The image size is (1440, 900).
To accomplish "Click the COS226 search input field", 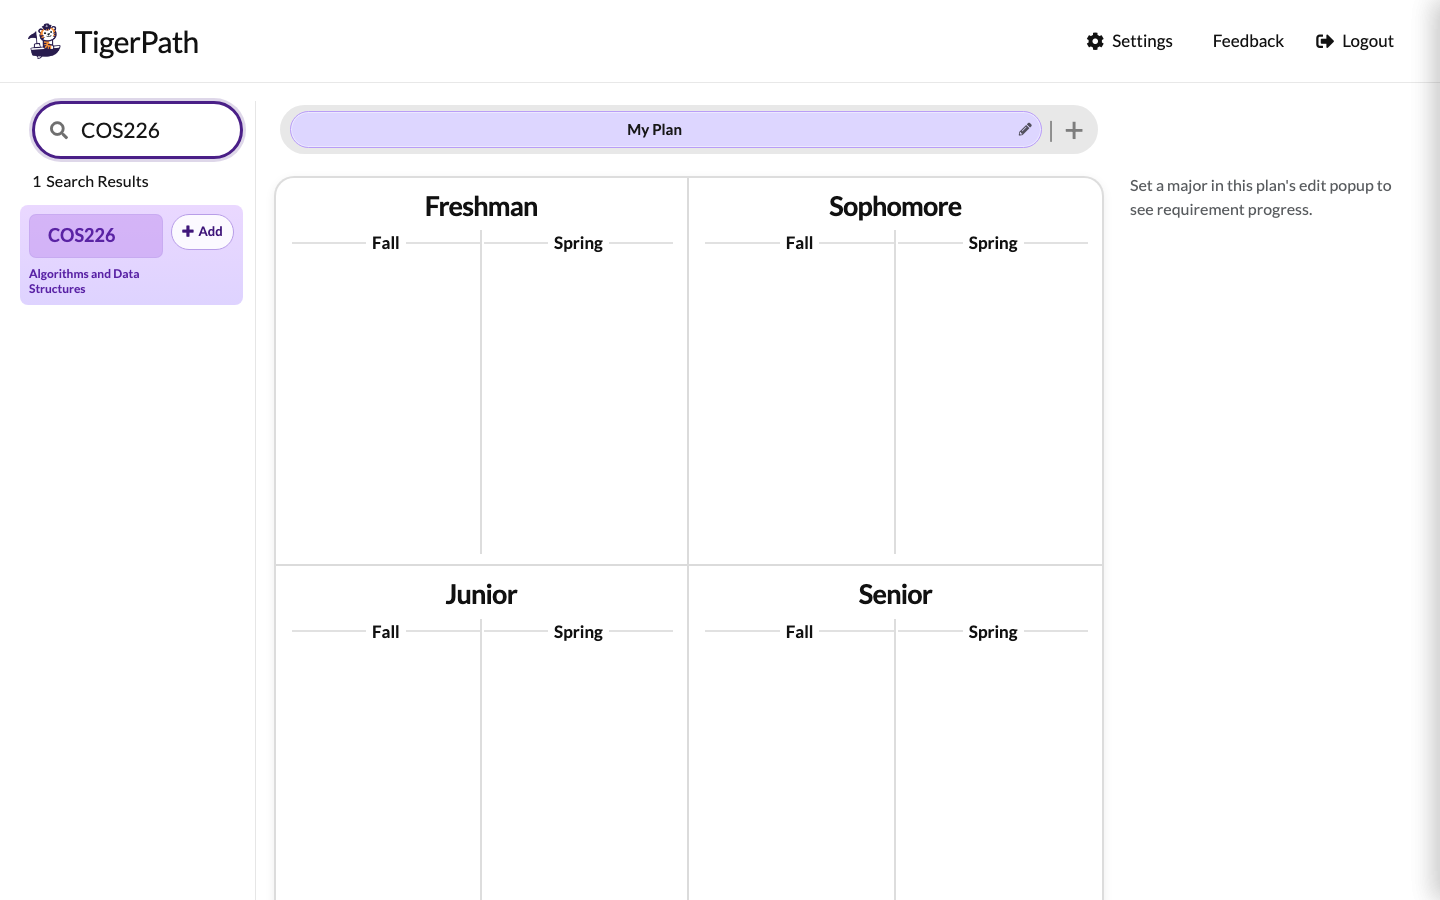I will 138,130.
